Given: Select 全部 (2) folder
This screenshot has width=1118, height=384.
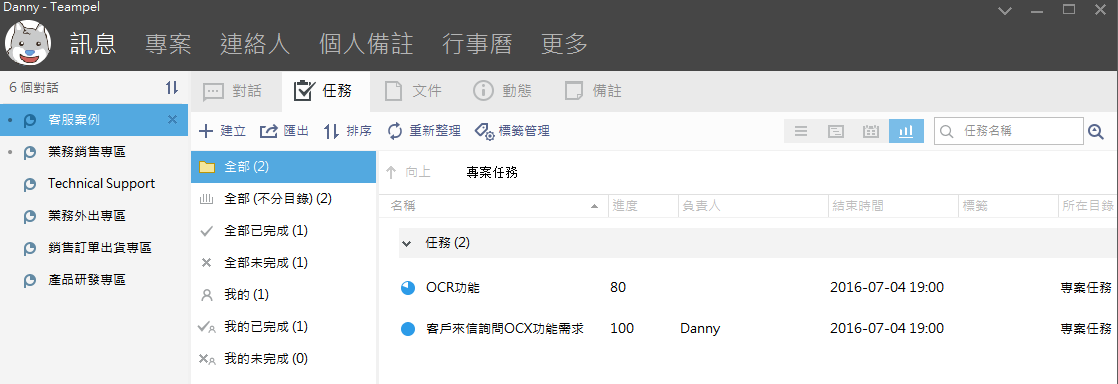Looking at the screenshot, I should [x=284, y=167].
